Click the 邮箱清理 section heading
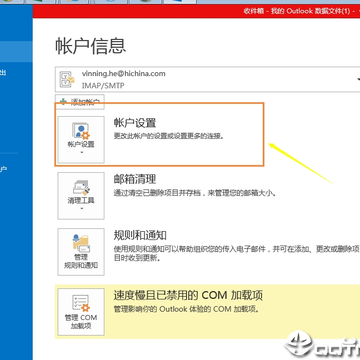The image size is (360, 360). pyautogui.click(x=135, y=179)
